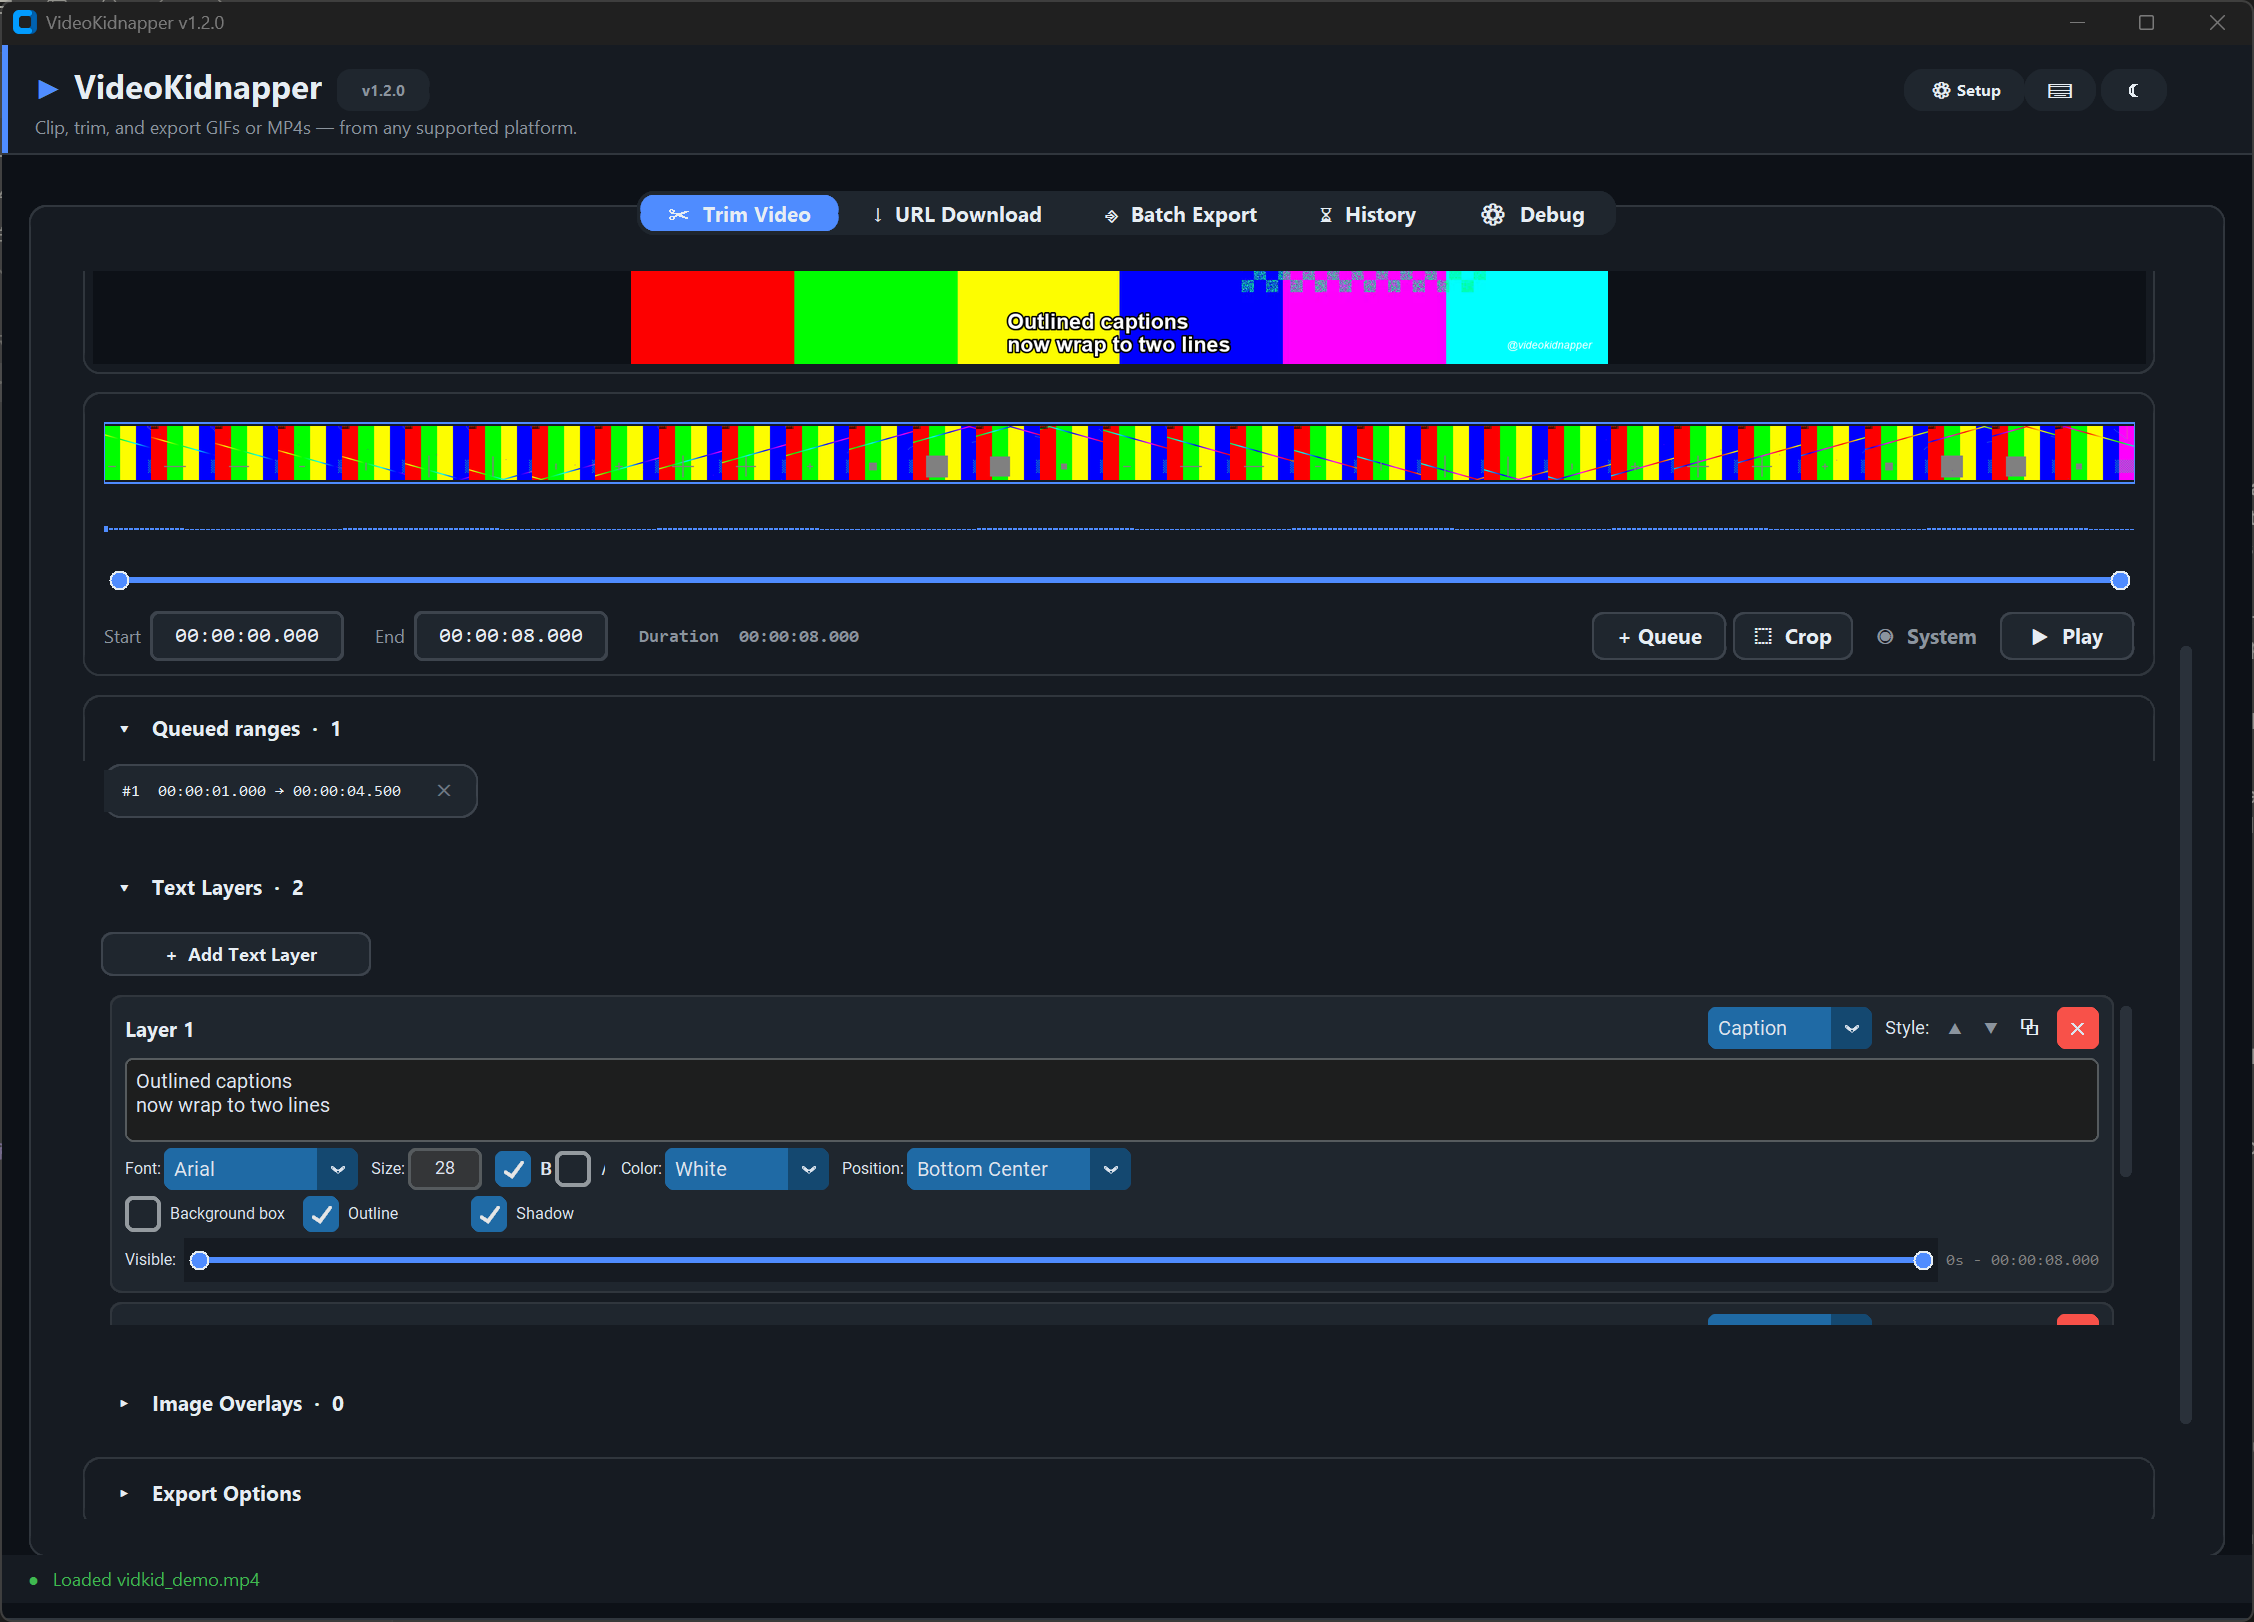This screenshot has width=2254, height=1622.
Task: Click the main panel vertical scrollbar
Action: (x=2186, y=1035)
